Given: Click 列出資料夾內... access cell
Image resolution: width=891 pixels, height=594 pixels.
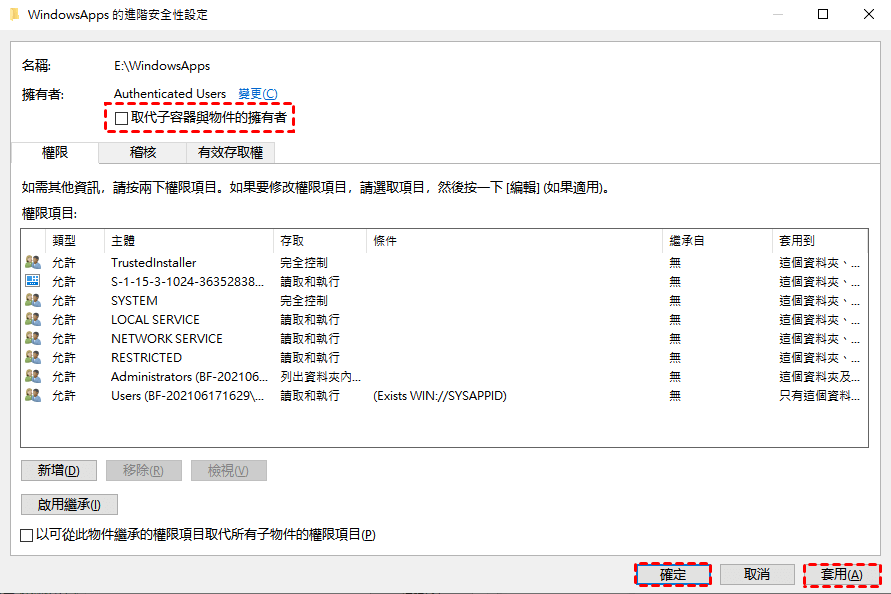Looking at the screenshot, I should point(320,377).
